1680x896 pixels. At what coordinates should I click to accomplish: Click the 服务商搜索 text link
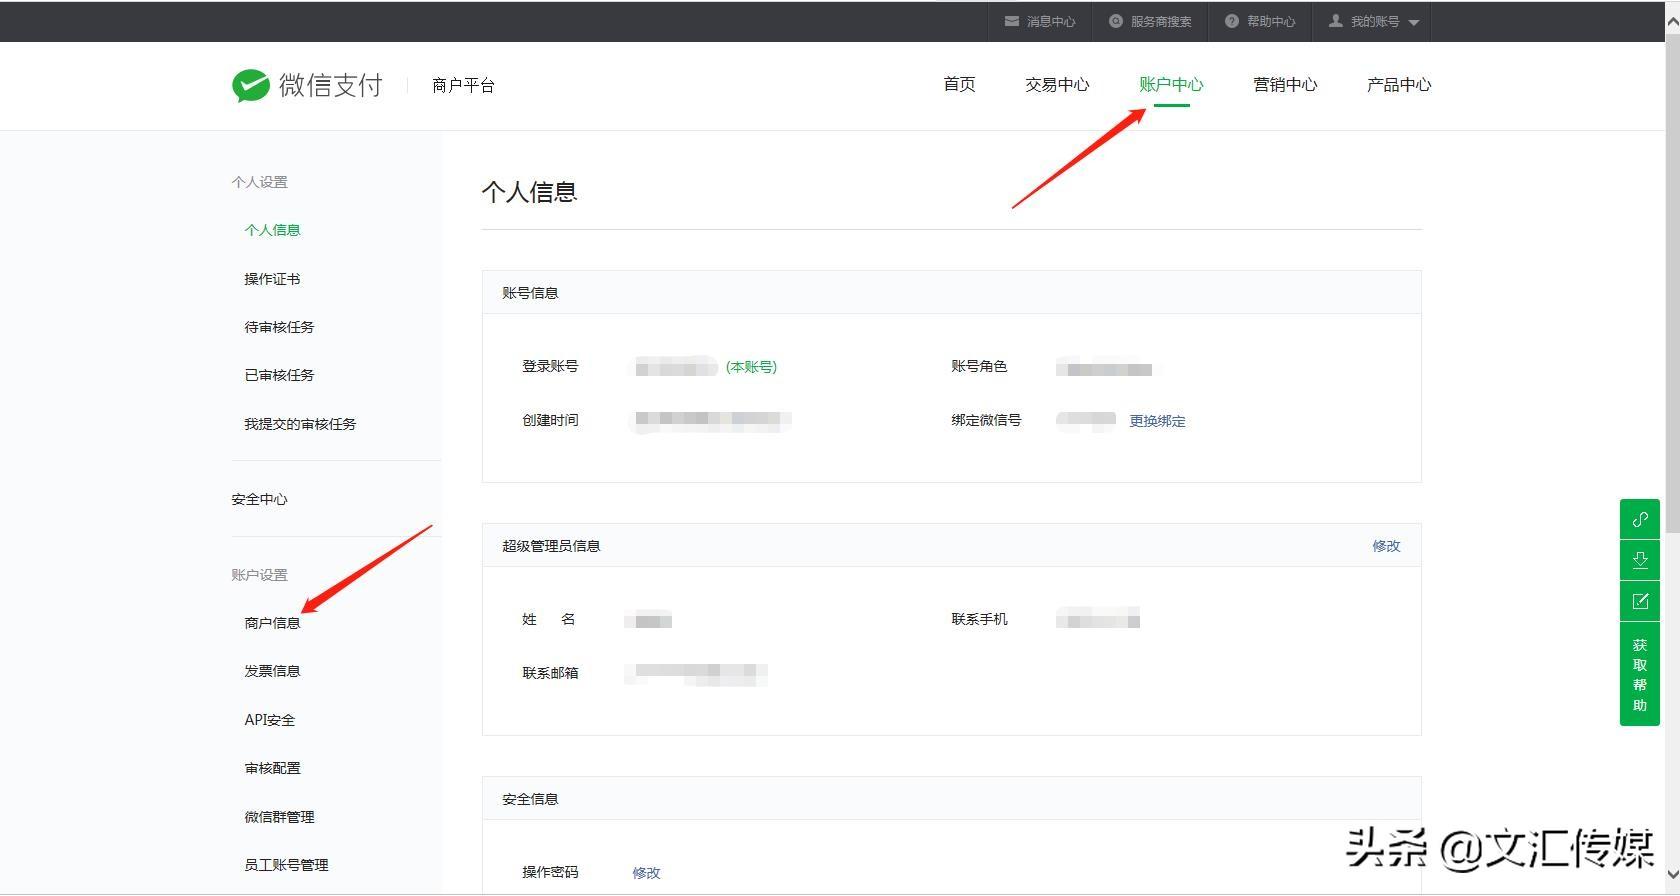pyautogui.click(x=1161, y=21)
